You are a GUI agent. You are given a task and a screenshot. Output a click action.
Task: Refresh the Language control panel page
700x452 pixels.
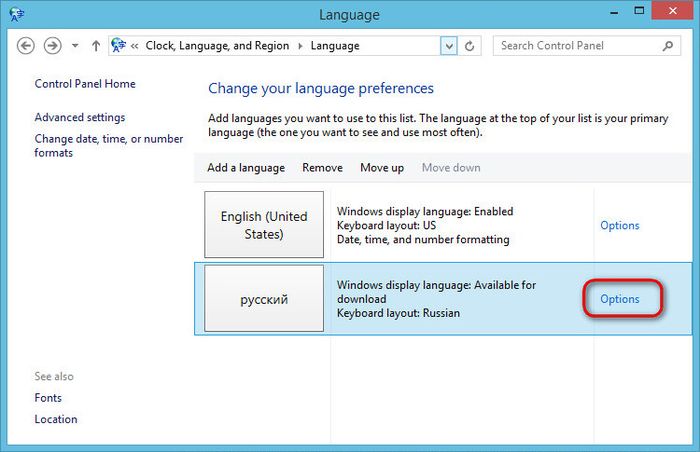click(471, 46)
